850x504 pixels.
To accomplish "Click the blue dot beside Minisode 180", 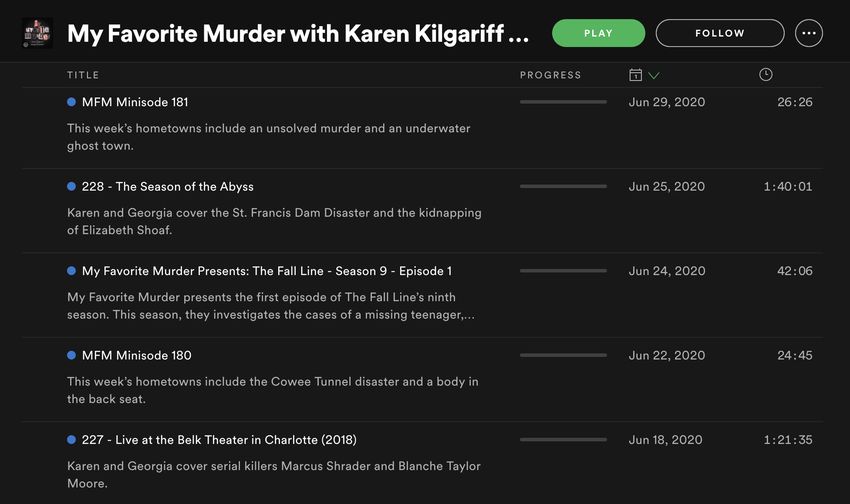I will (72, 356).
